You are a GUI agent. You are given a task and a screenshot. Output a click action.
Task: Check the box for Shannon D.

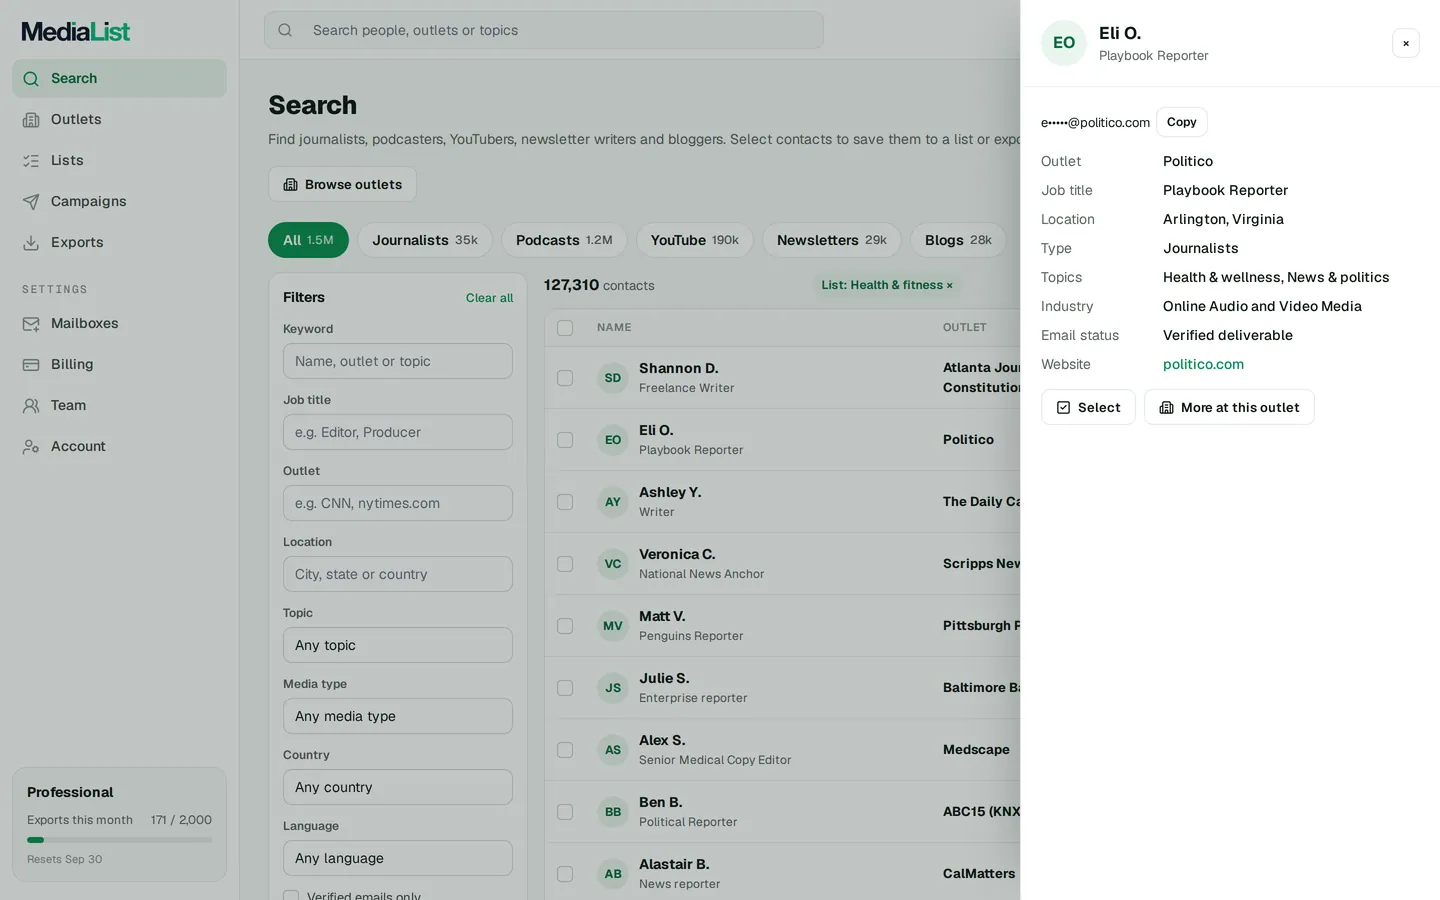pyautogui.click(x=565, y=378)
